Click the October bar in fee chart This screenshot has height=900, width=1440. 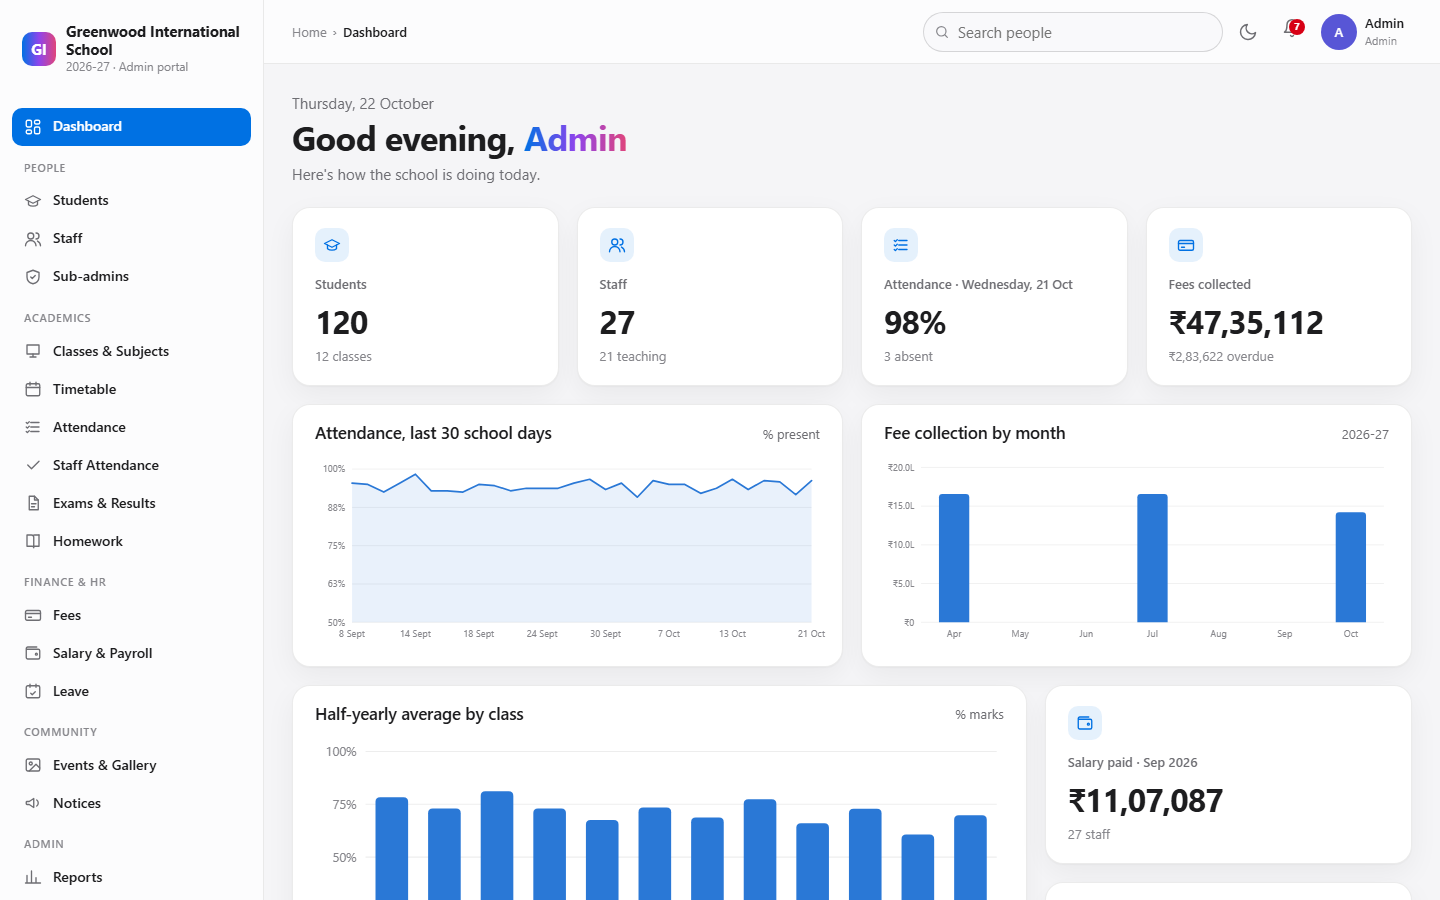[1351, 567]
